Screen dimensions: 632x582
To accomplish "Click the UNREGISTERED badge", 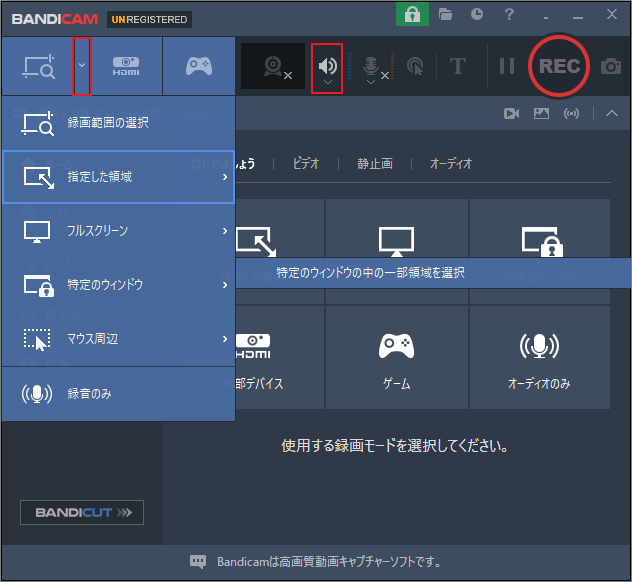I will click(149, 19).
